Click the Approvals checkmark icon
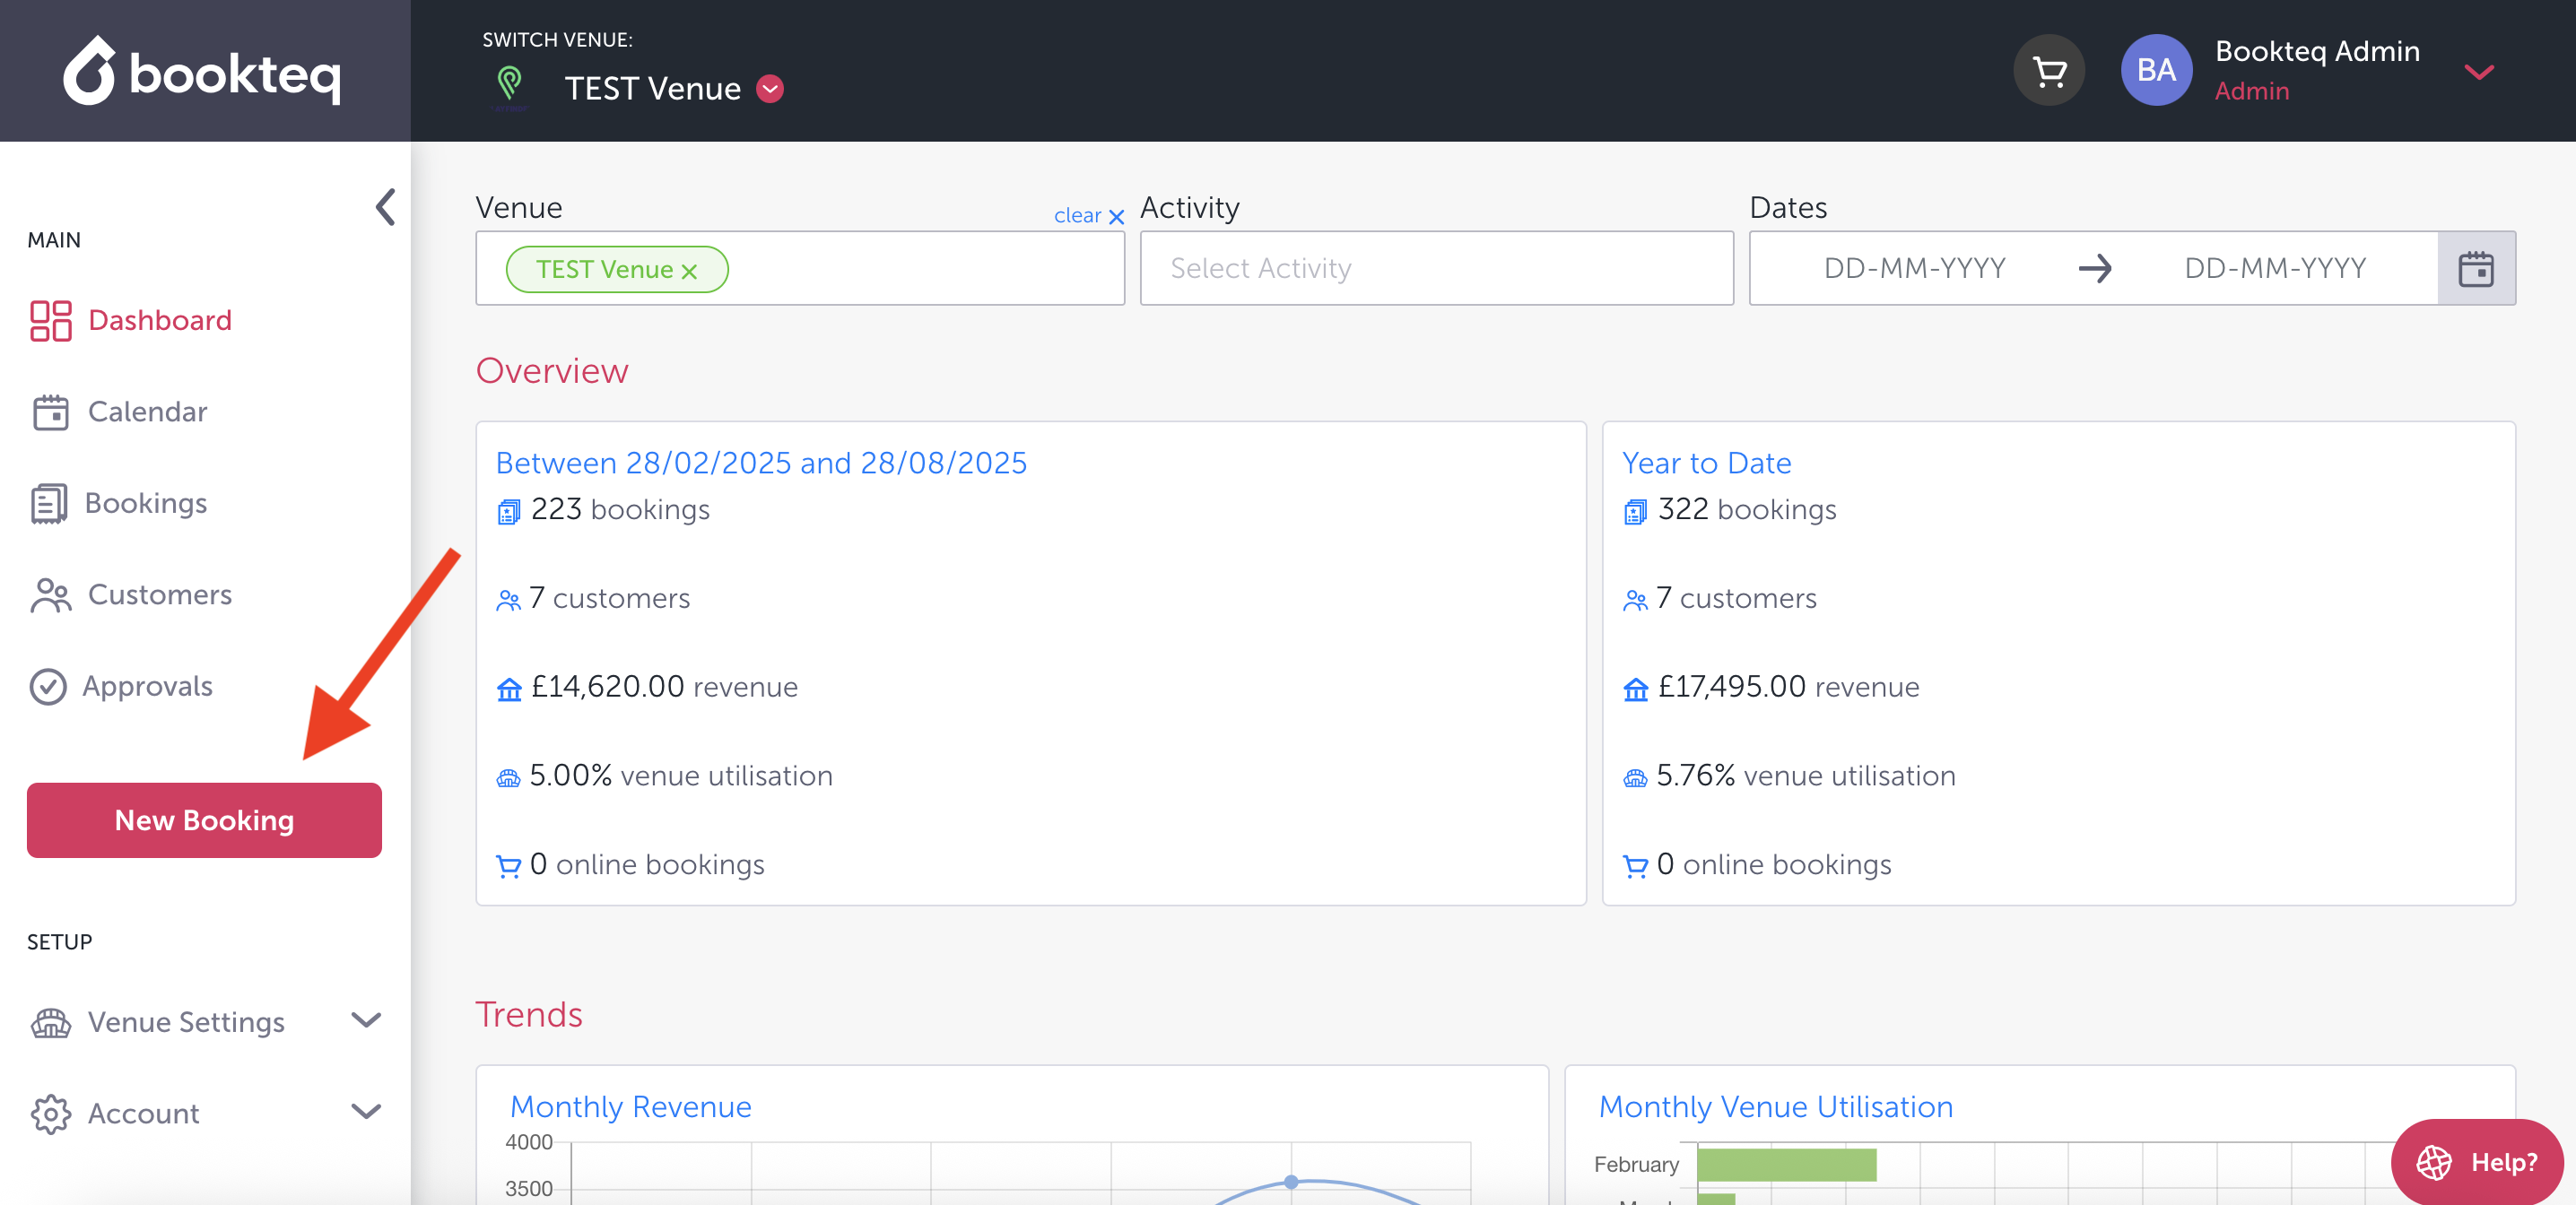The height and width of the screenshot is (1205, 2576). pyautogui.click(x=48, y=687)
